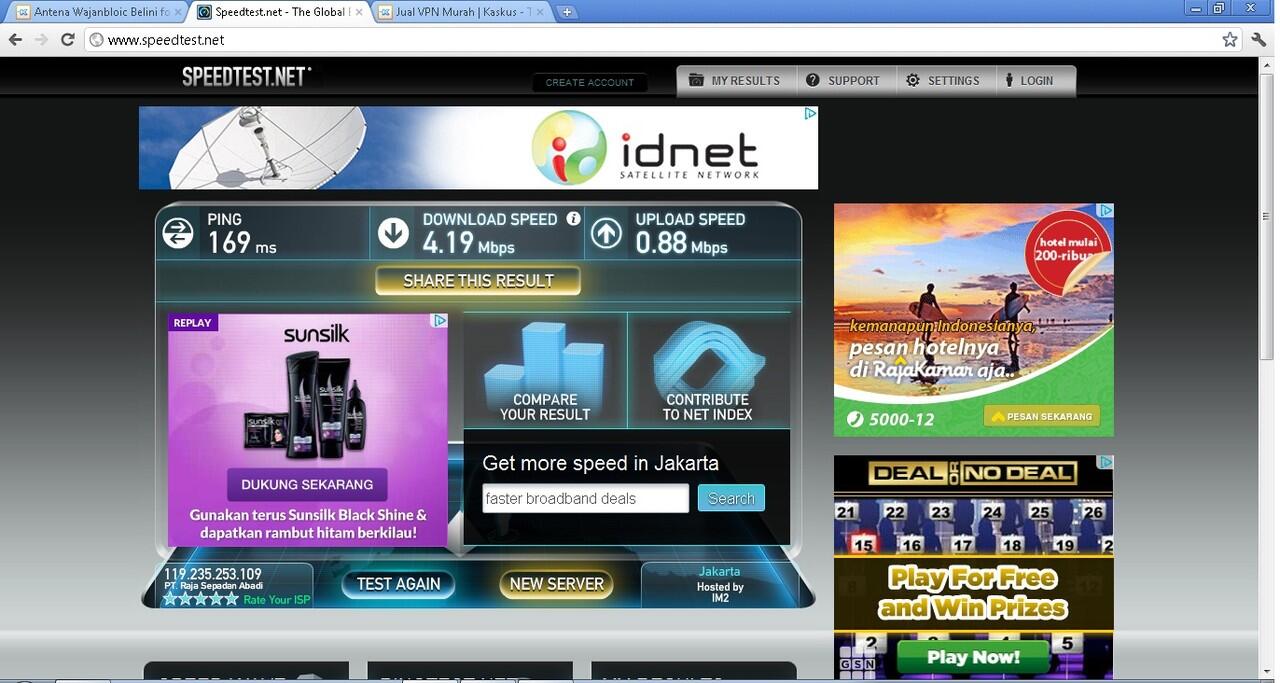1280x683 pixels.
Task: Click IP address 119.235.253.109
Action: pos(212,575)
